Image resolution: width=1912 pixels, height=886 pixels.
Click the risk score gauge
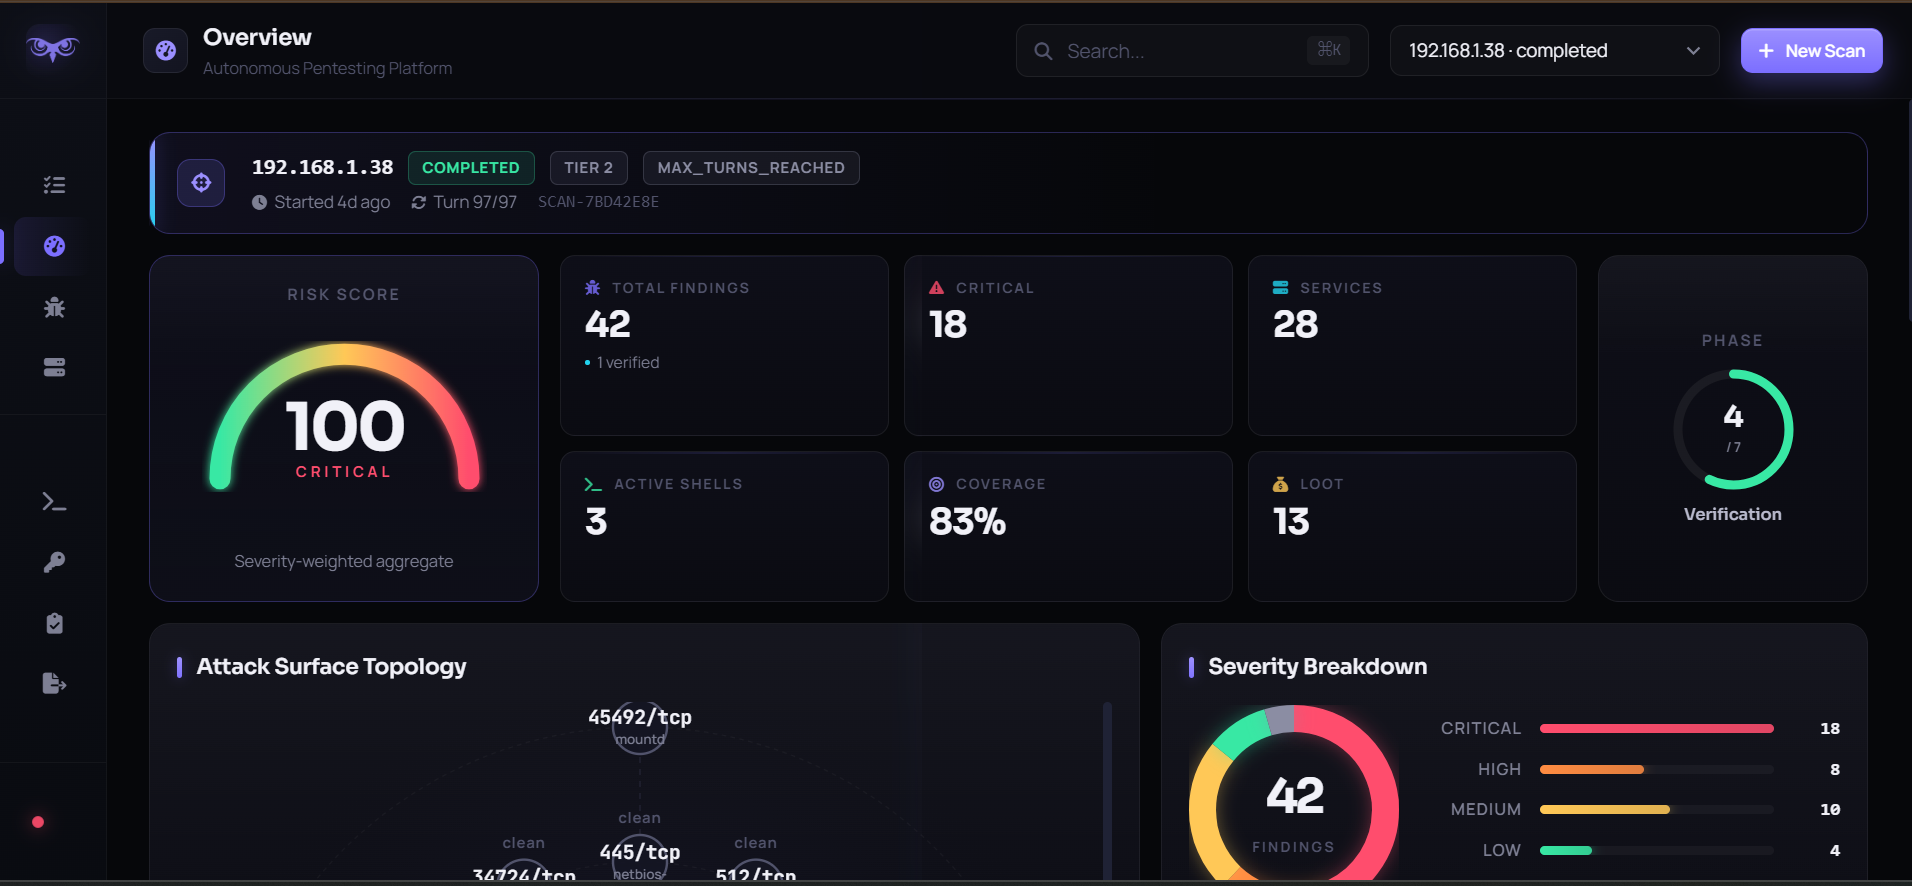[344, 418]
